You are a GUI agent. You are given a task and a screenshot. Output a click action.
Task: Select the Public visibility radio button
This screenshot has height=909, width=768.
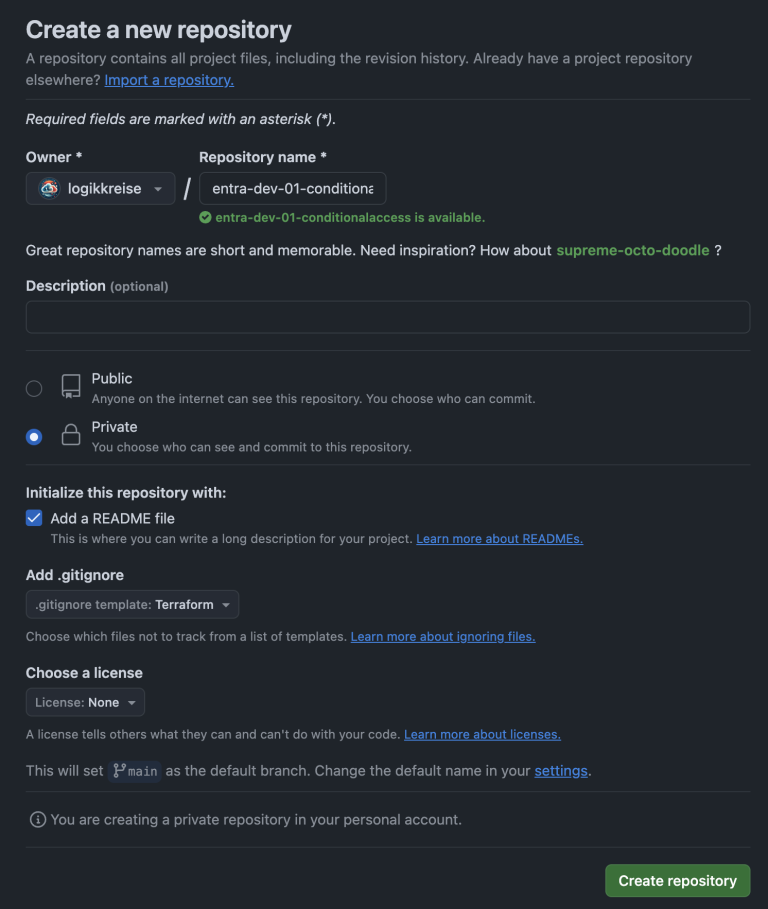(x=33, y=388)
